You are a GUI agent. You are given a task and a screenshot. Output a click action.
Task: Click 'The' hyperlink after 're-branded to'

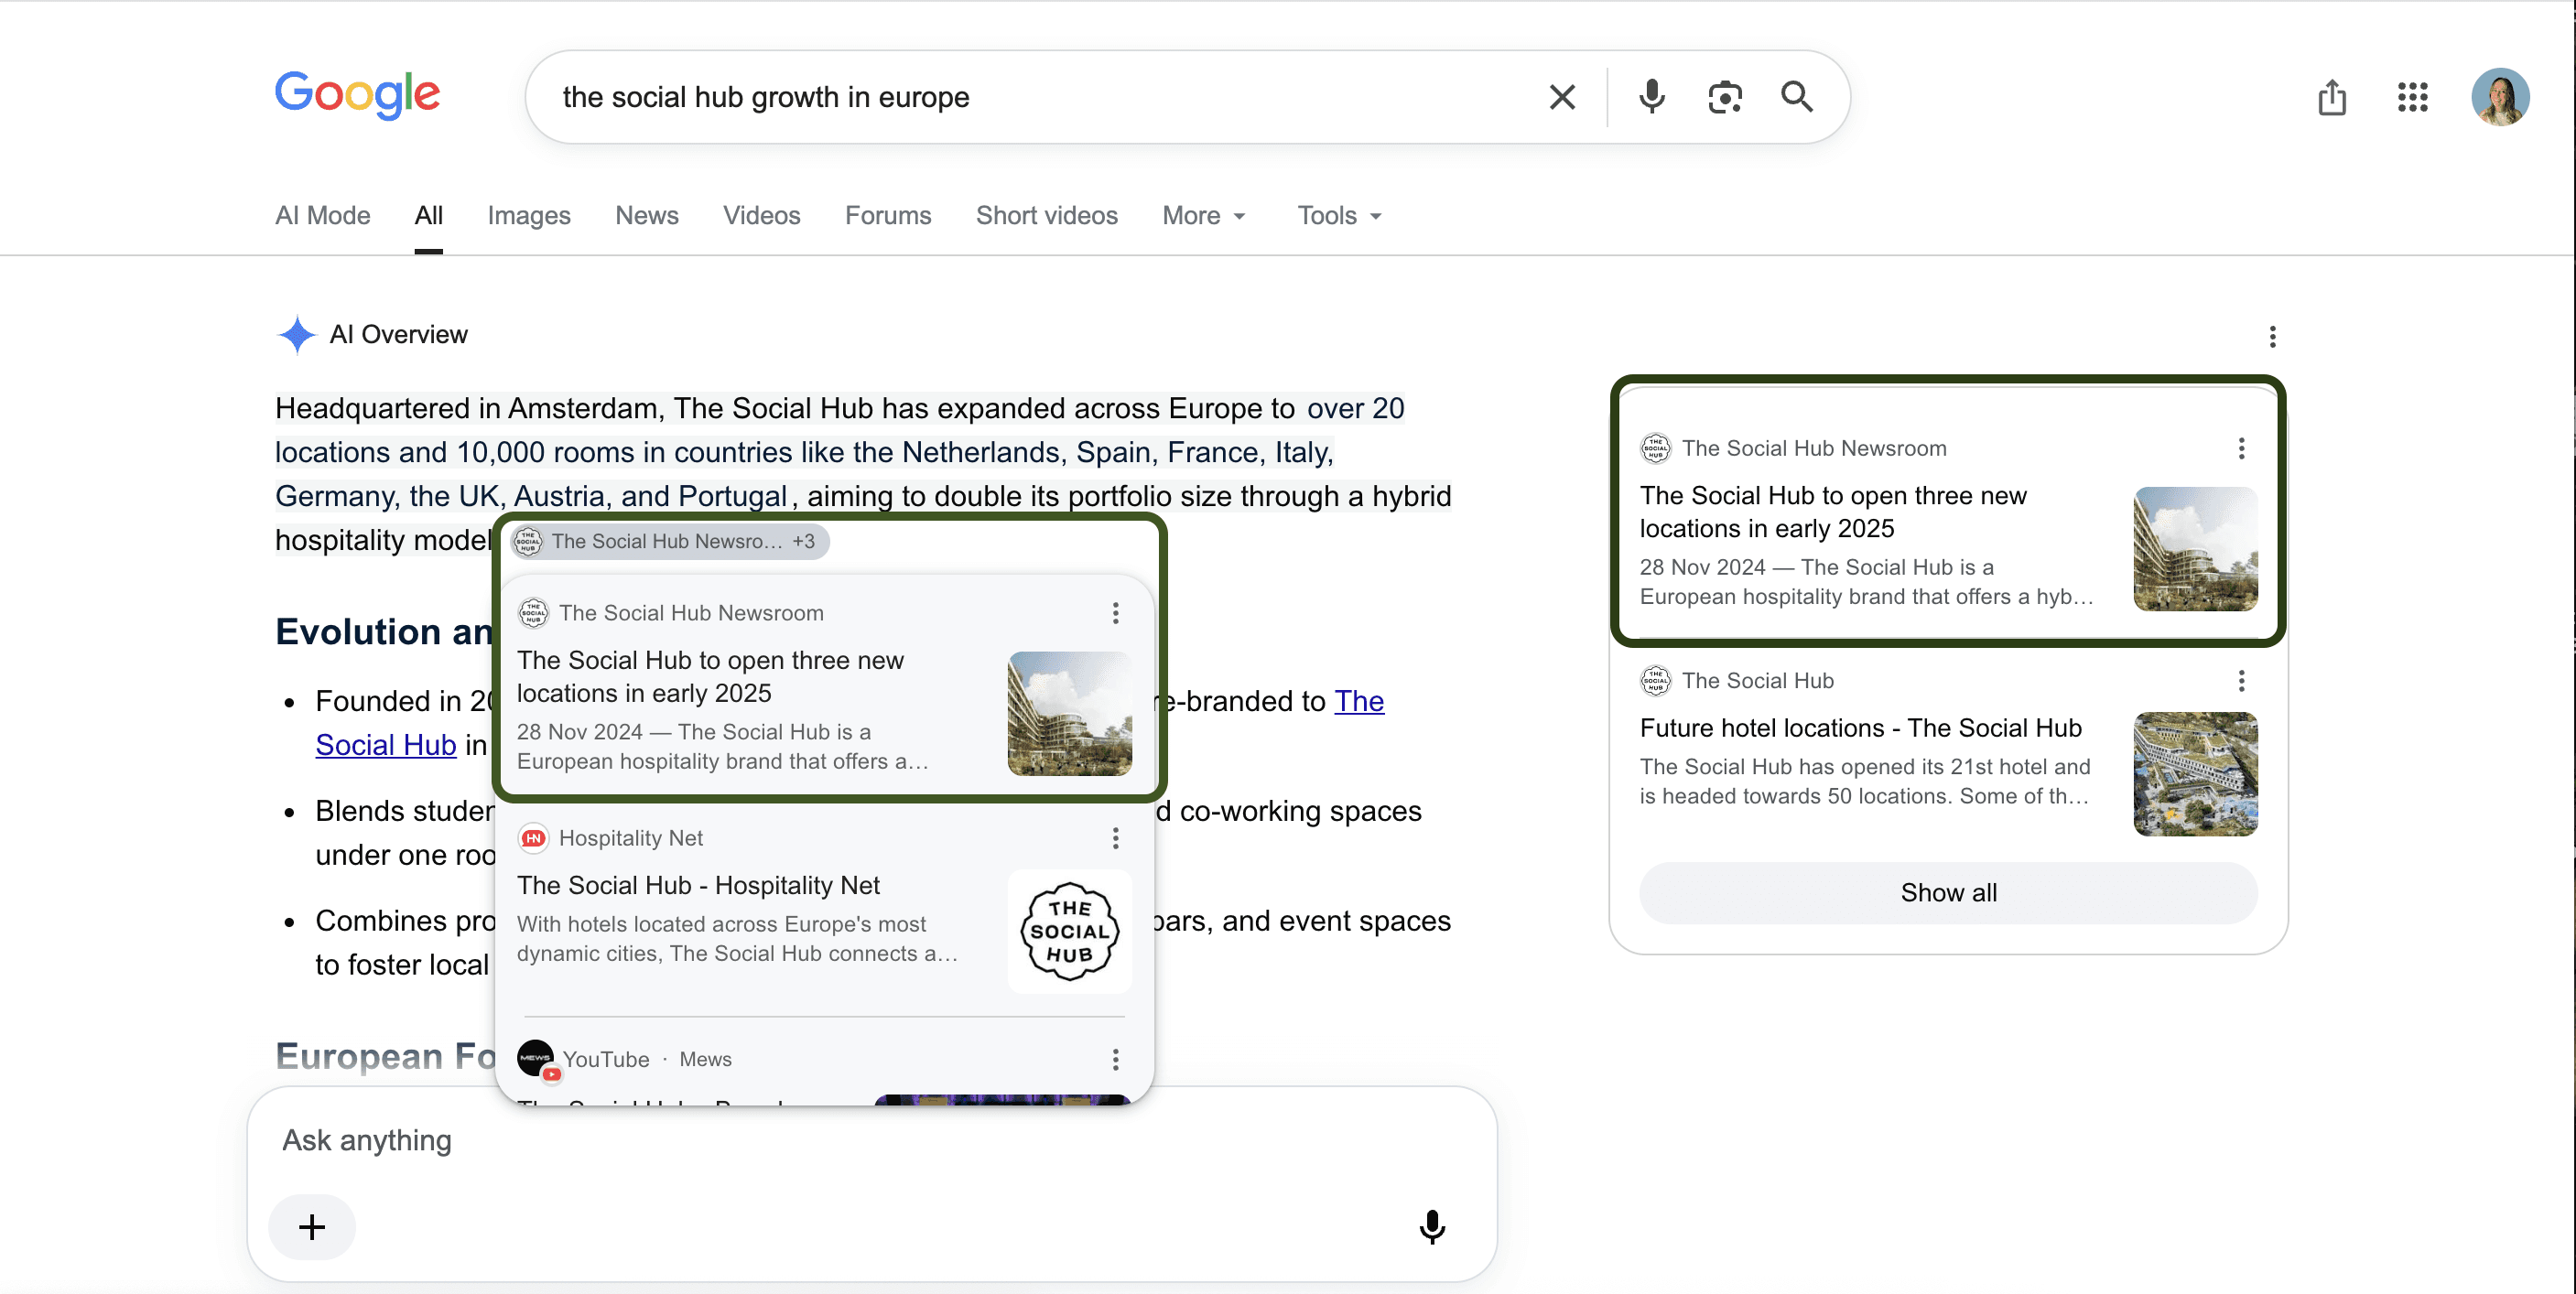(x=1358, y=701)
